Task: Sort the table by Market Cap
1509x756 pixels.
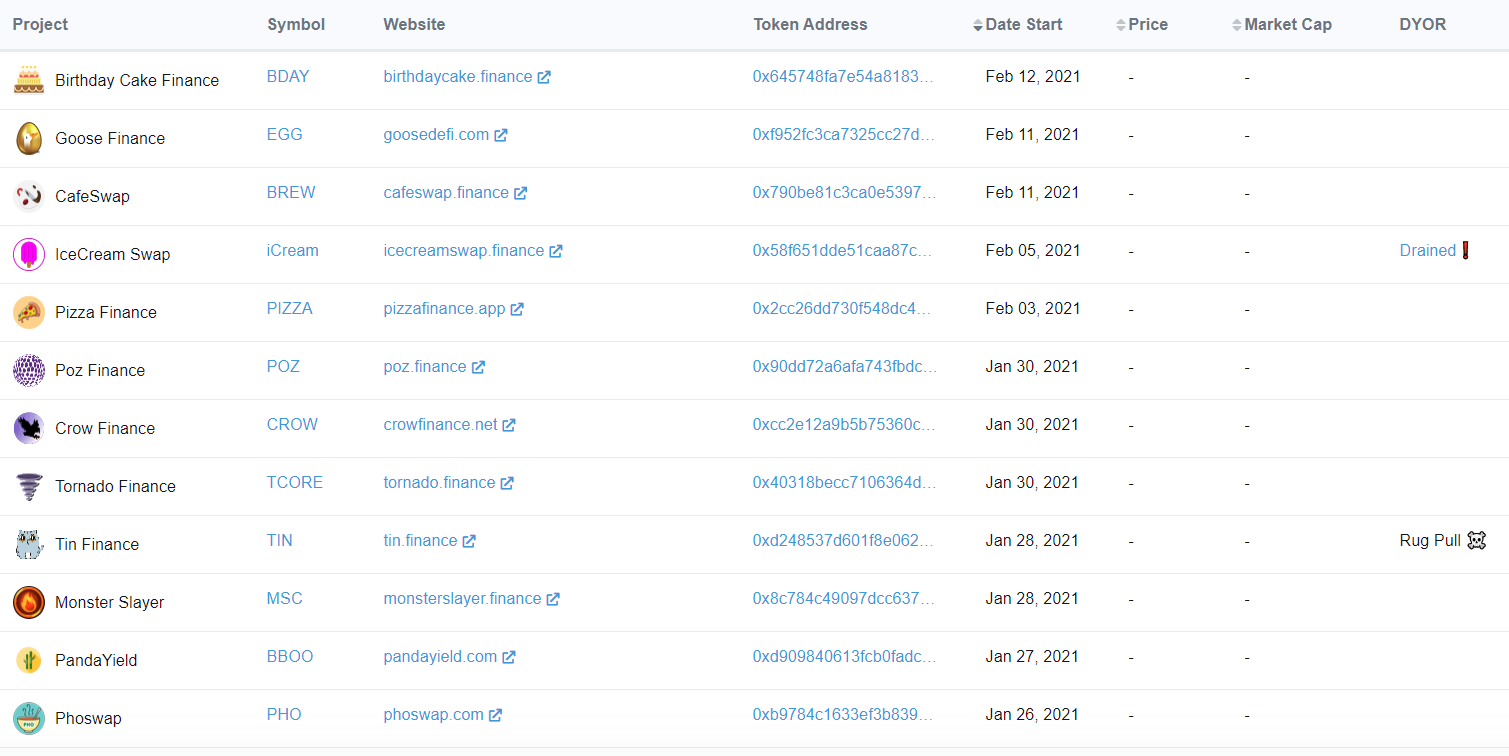Action: tap(1287, 25)
